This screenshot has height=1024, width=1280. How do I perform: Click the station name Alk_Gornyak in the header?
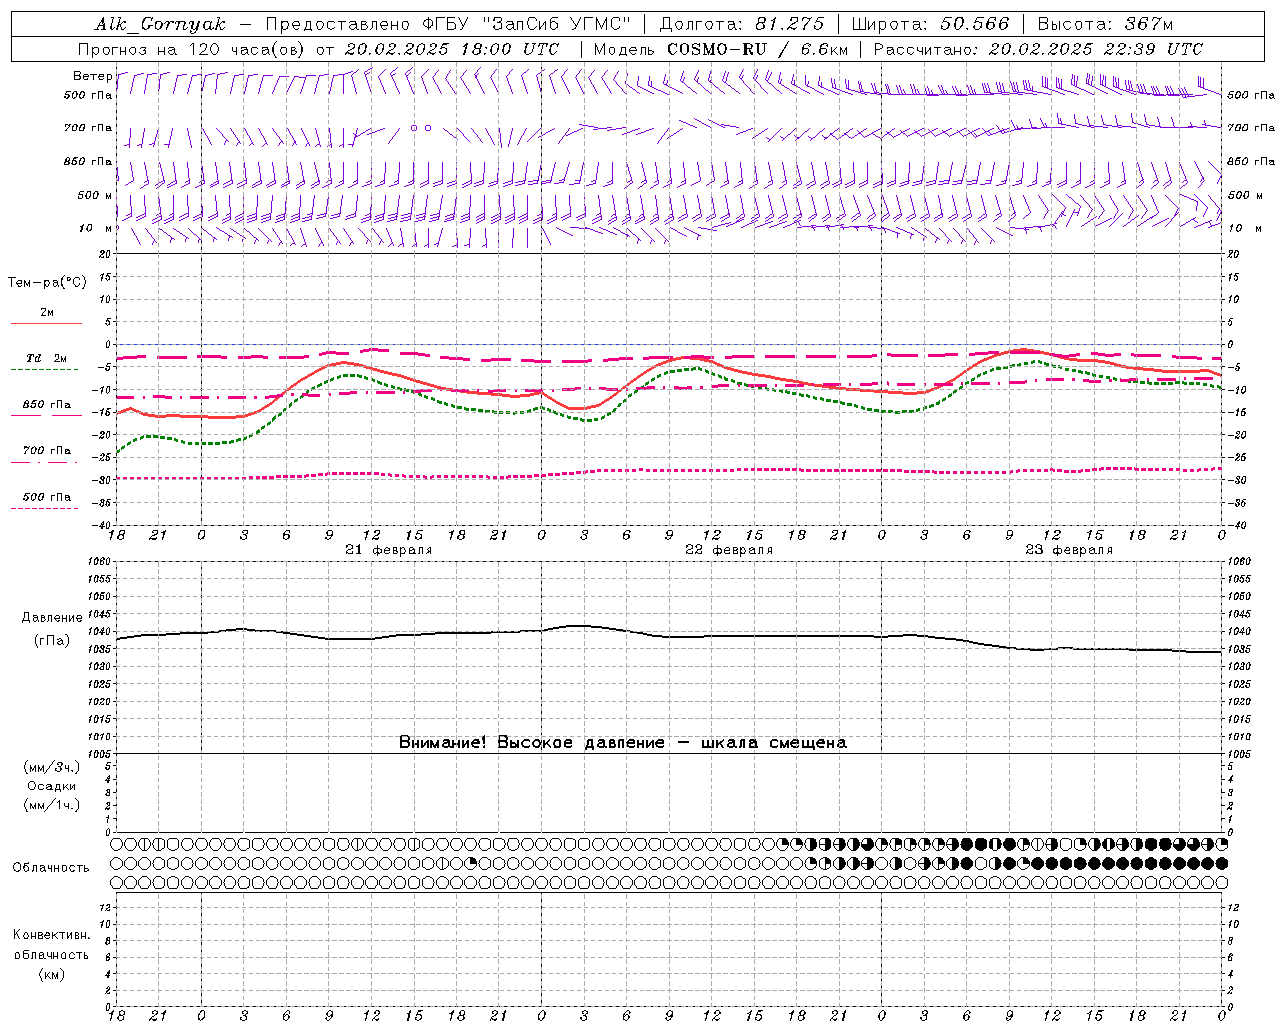pos(160,24)
